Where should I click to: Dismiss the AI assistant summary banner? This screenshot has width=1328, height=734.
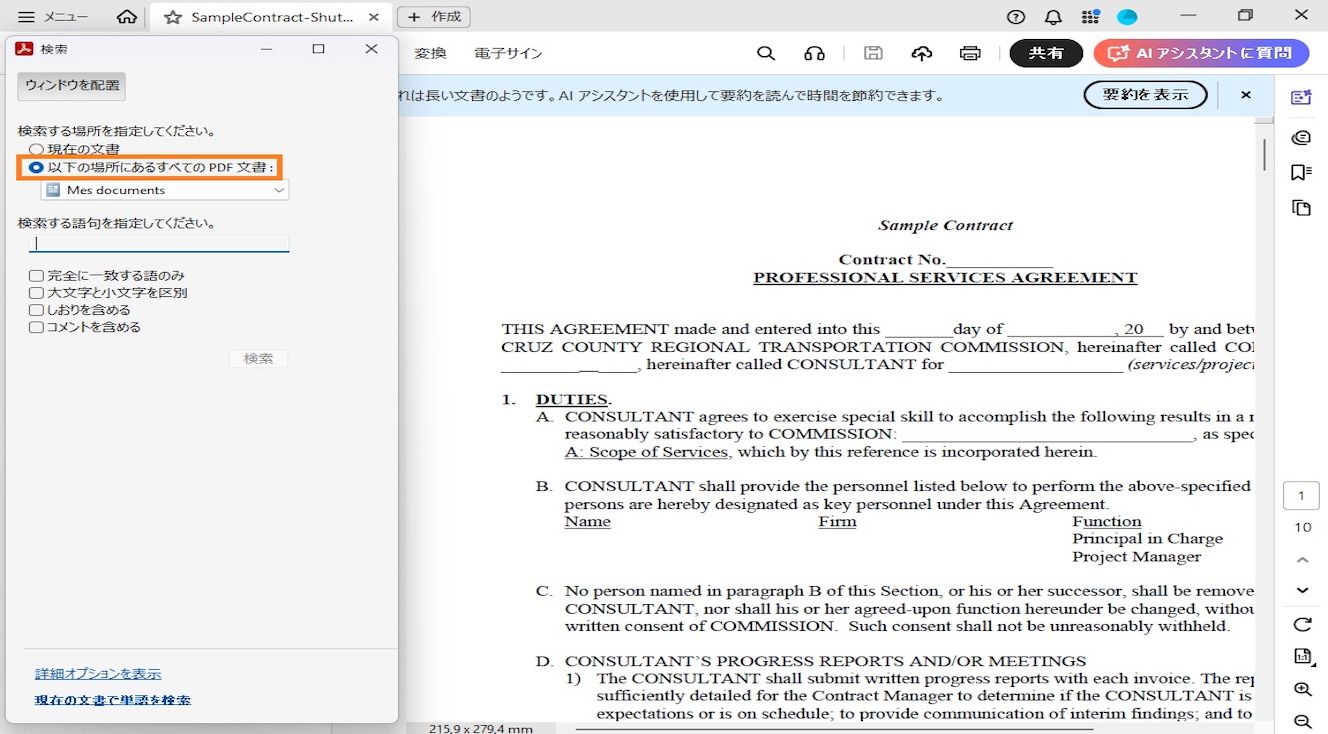pos(1246,95)
